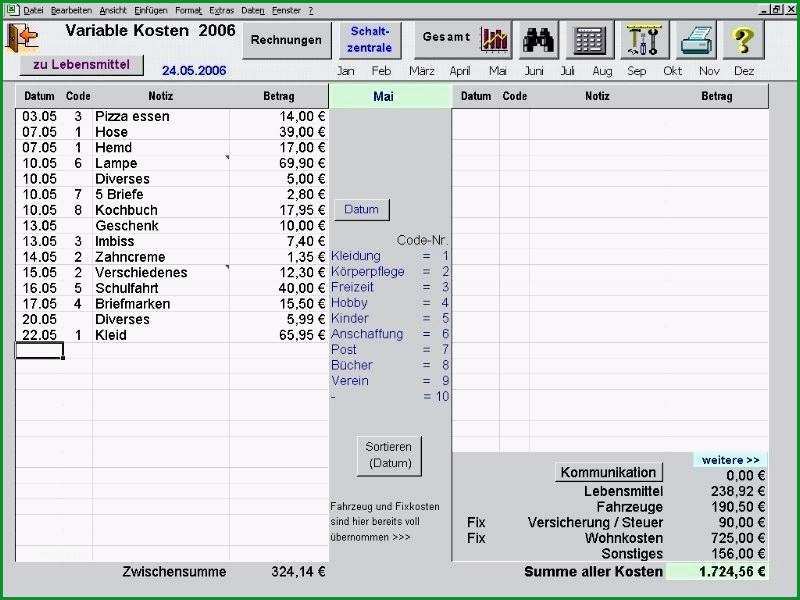The height and width of the screenshot is (600, 800).
Task: Select the 'Briefmarken' note cell
Action: point(161,304)
